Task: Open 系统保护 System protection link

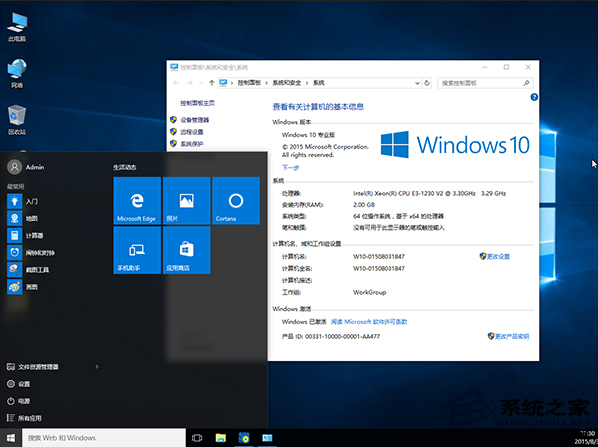Action: point(192,144)
